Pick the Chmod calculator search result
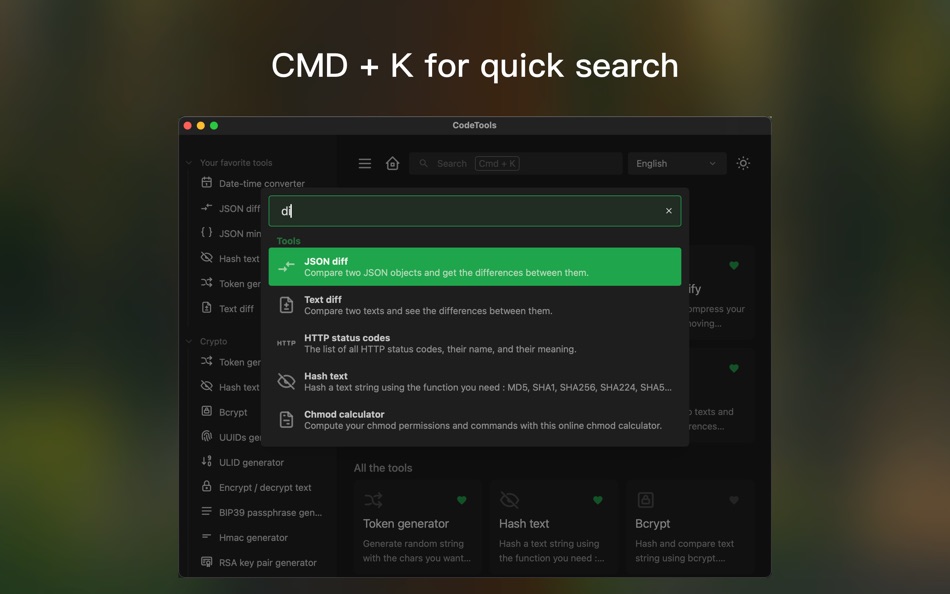The image size is (950, 594). click(475, 419)
